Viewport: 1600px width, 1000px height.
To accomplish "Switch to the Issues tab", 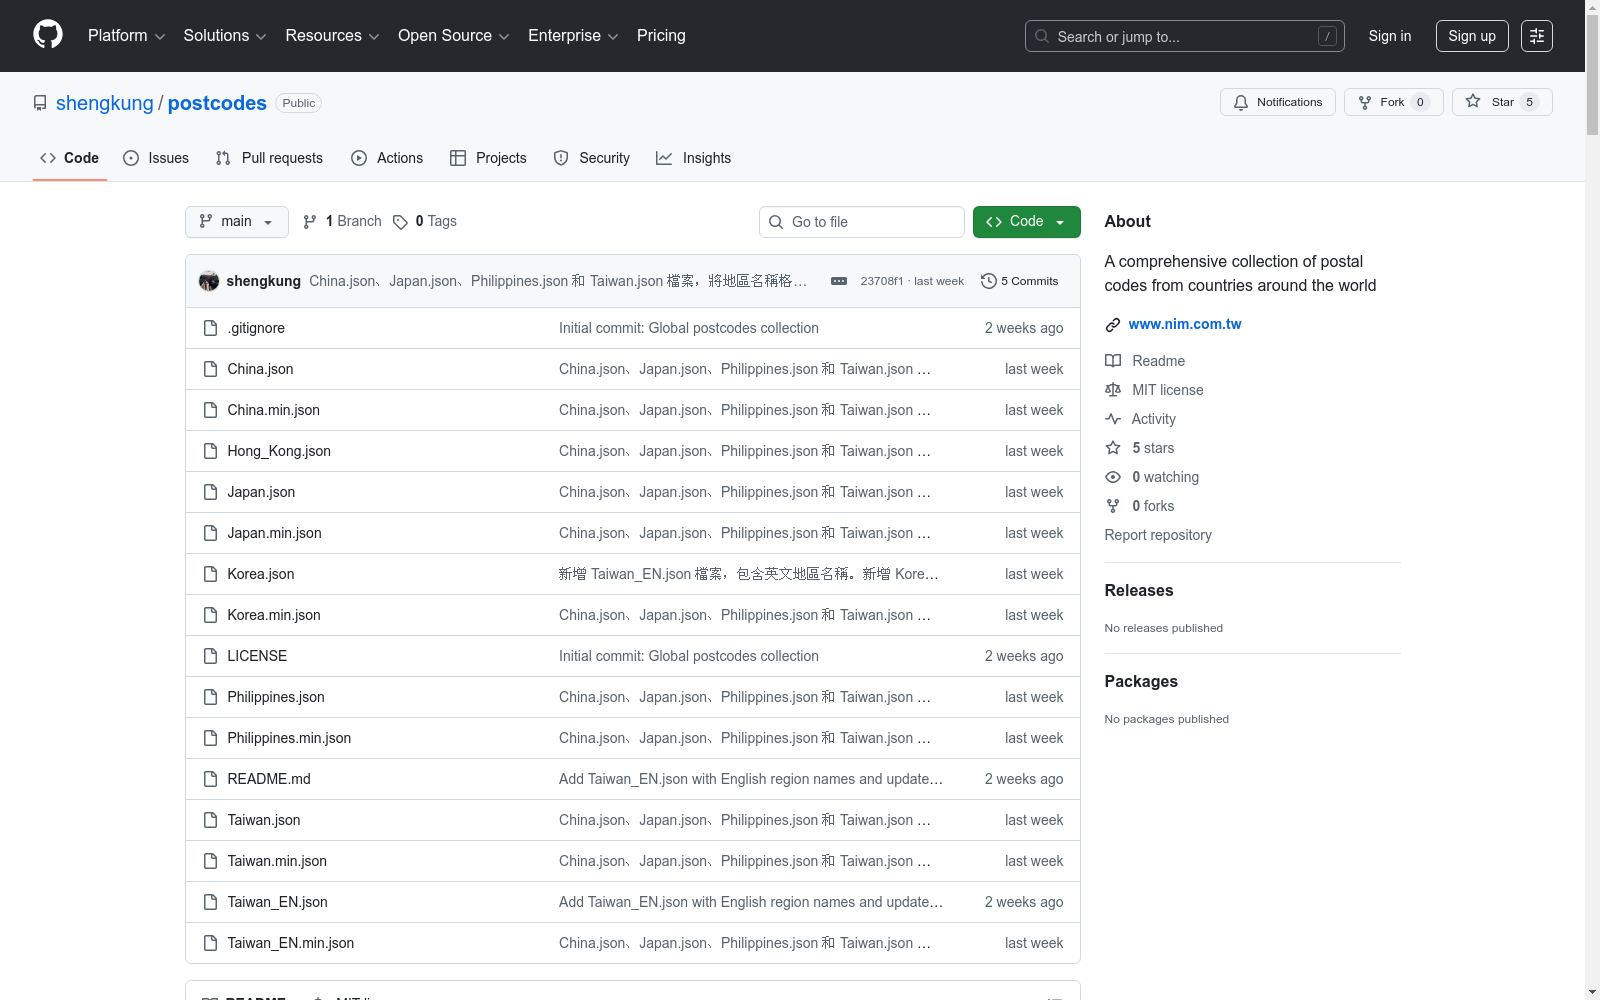I will [x=156, y=158].
